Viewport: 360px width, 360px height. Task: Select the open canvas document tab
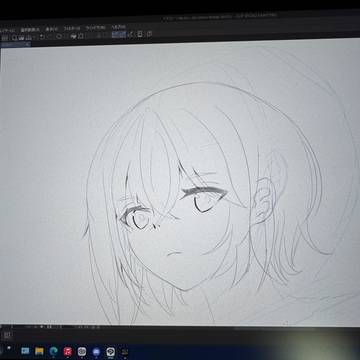pyautogui.click(x=15, y=44)
